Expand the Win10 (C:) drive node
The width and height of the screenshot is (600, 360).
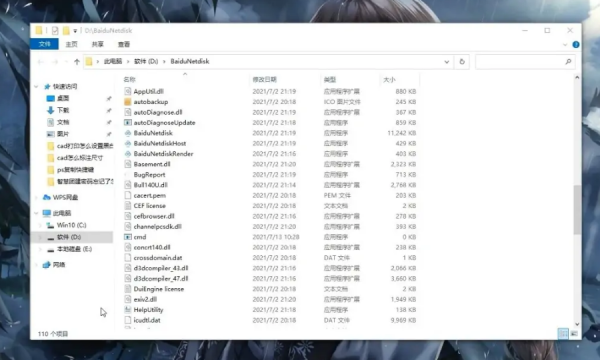click(x=41, y=225)
